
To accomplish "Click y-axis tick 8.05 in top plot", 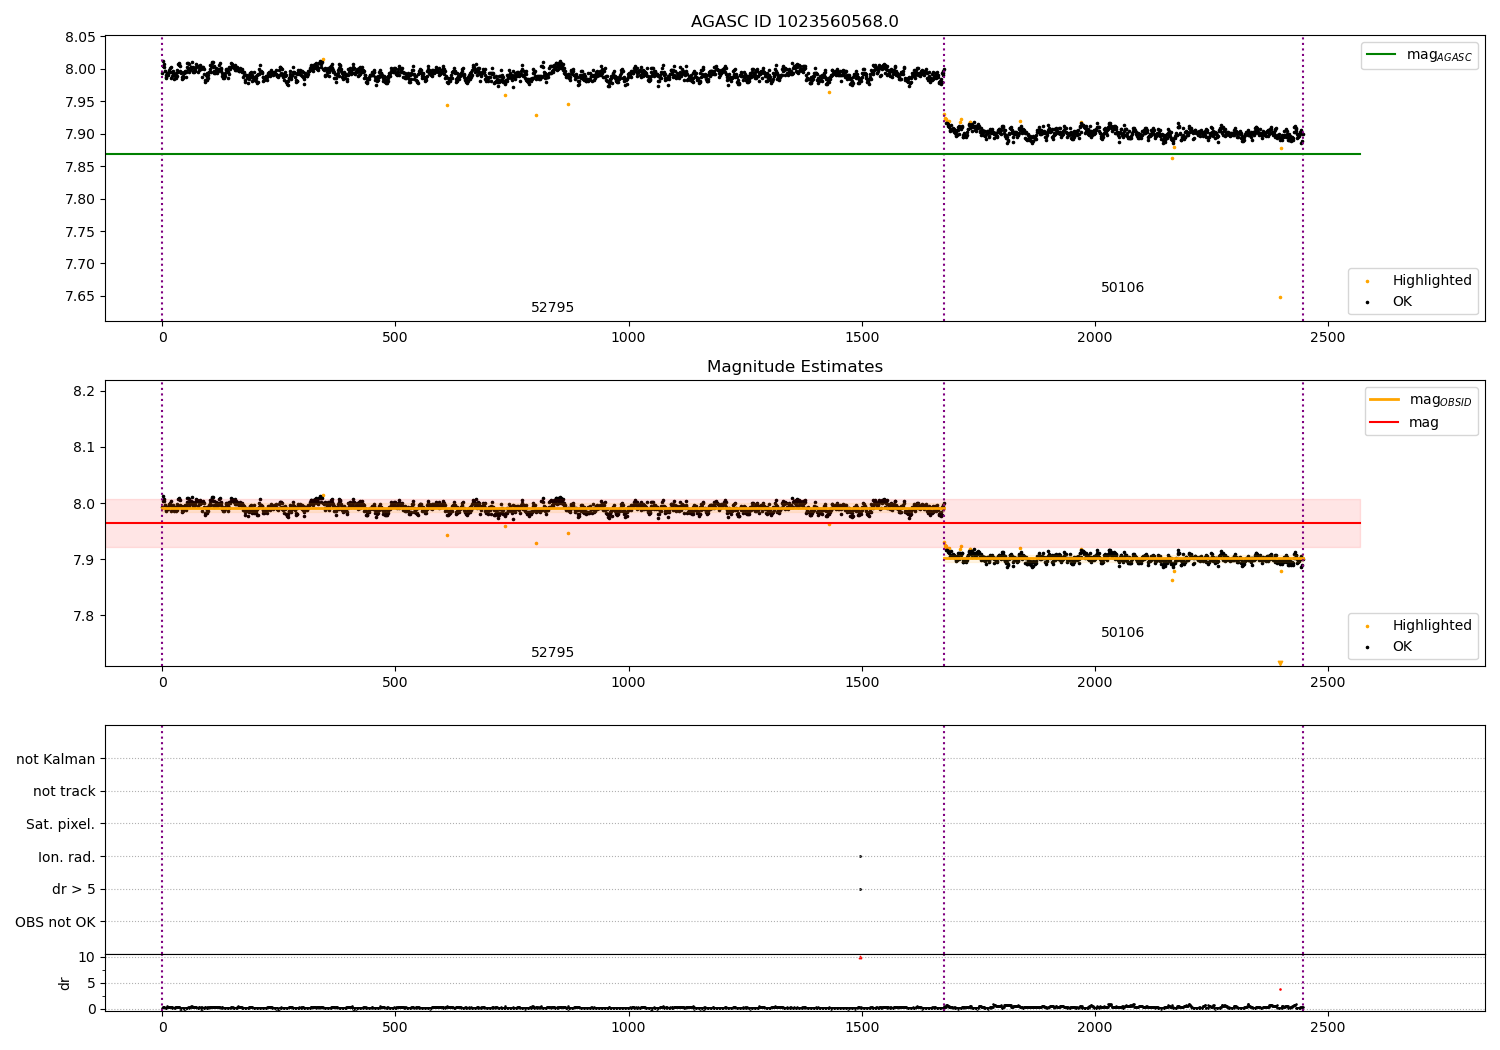I will coord(80,37).
